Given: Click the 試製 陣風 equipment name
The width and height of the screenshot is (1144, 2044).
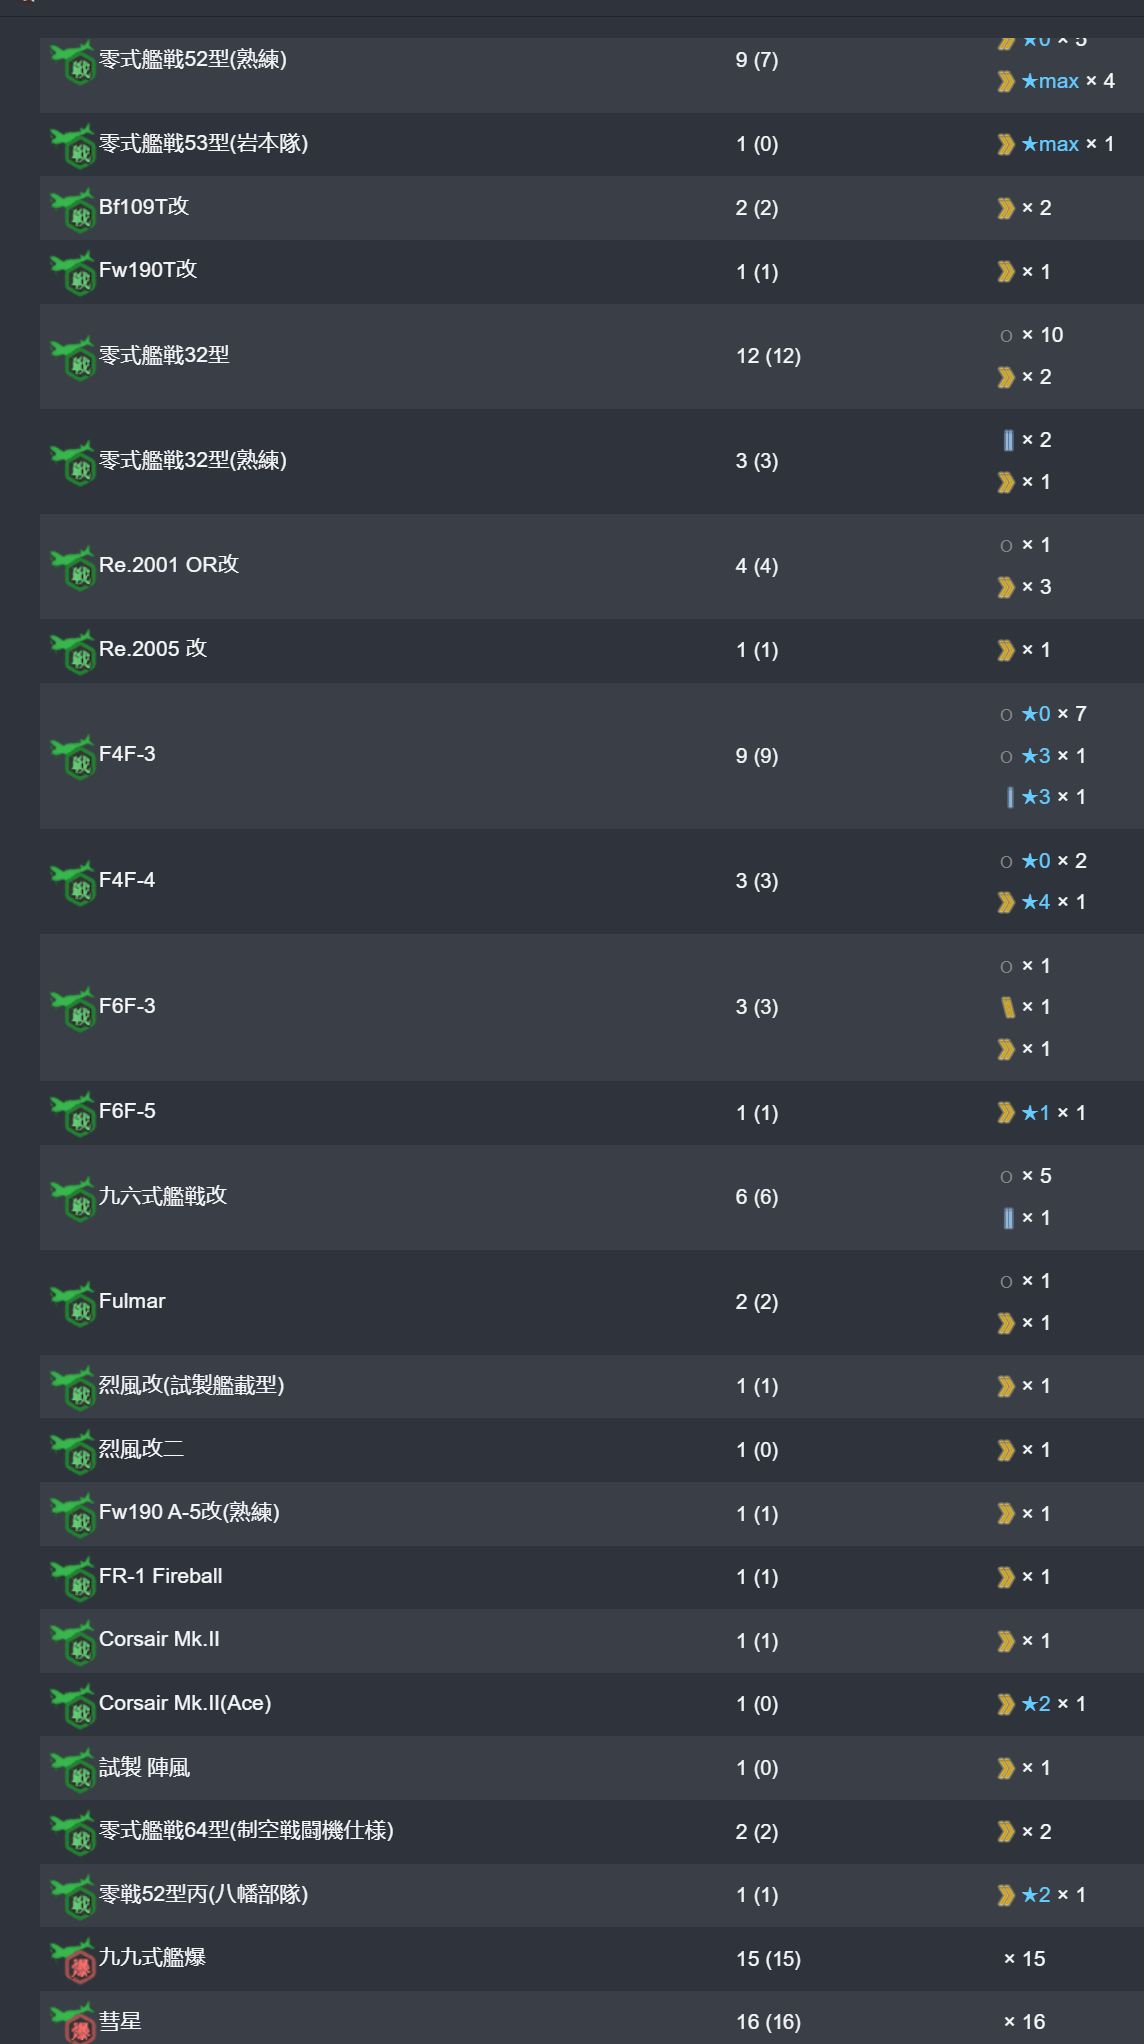Looking at the screenshot, I should point(144,1768).
